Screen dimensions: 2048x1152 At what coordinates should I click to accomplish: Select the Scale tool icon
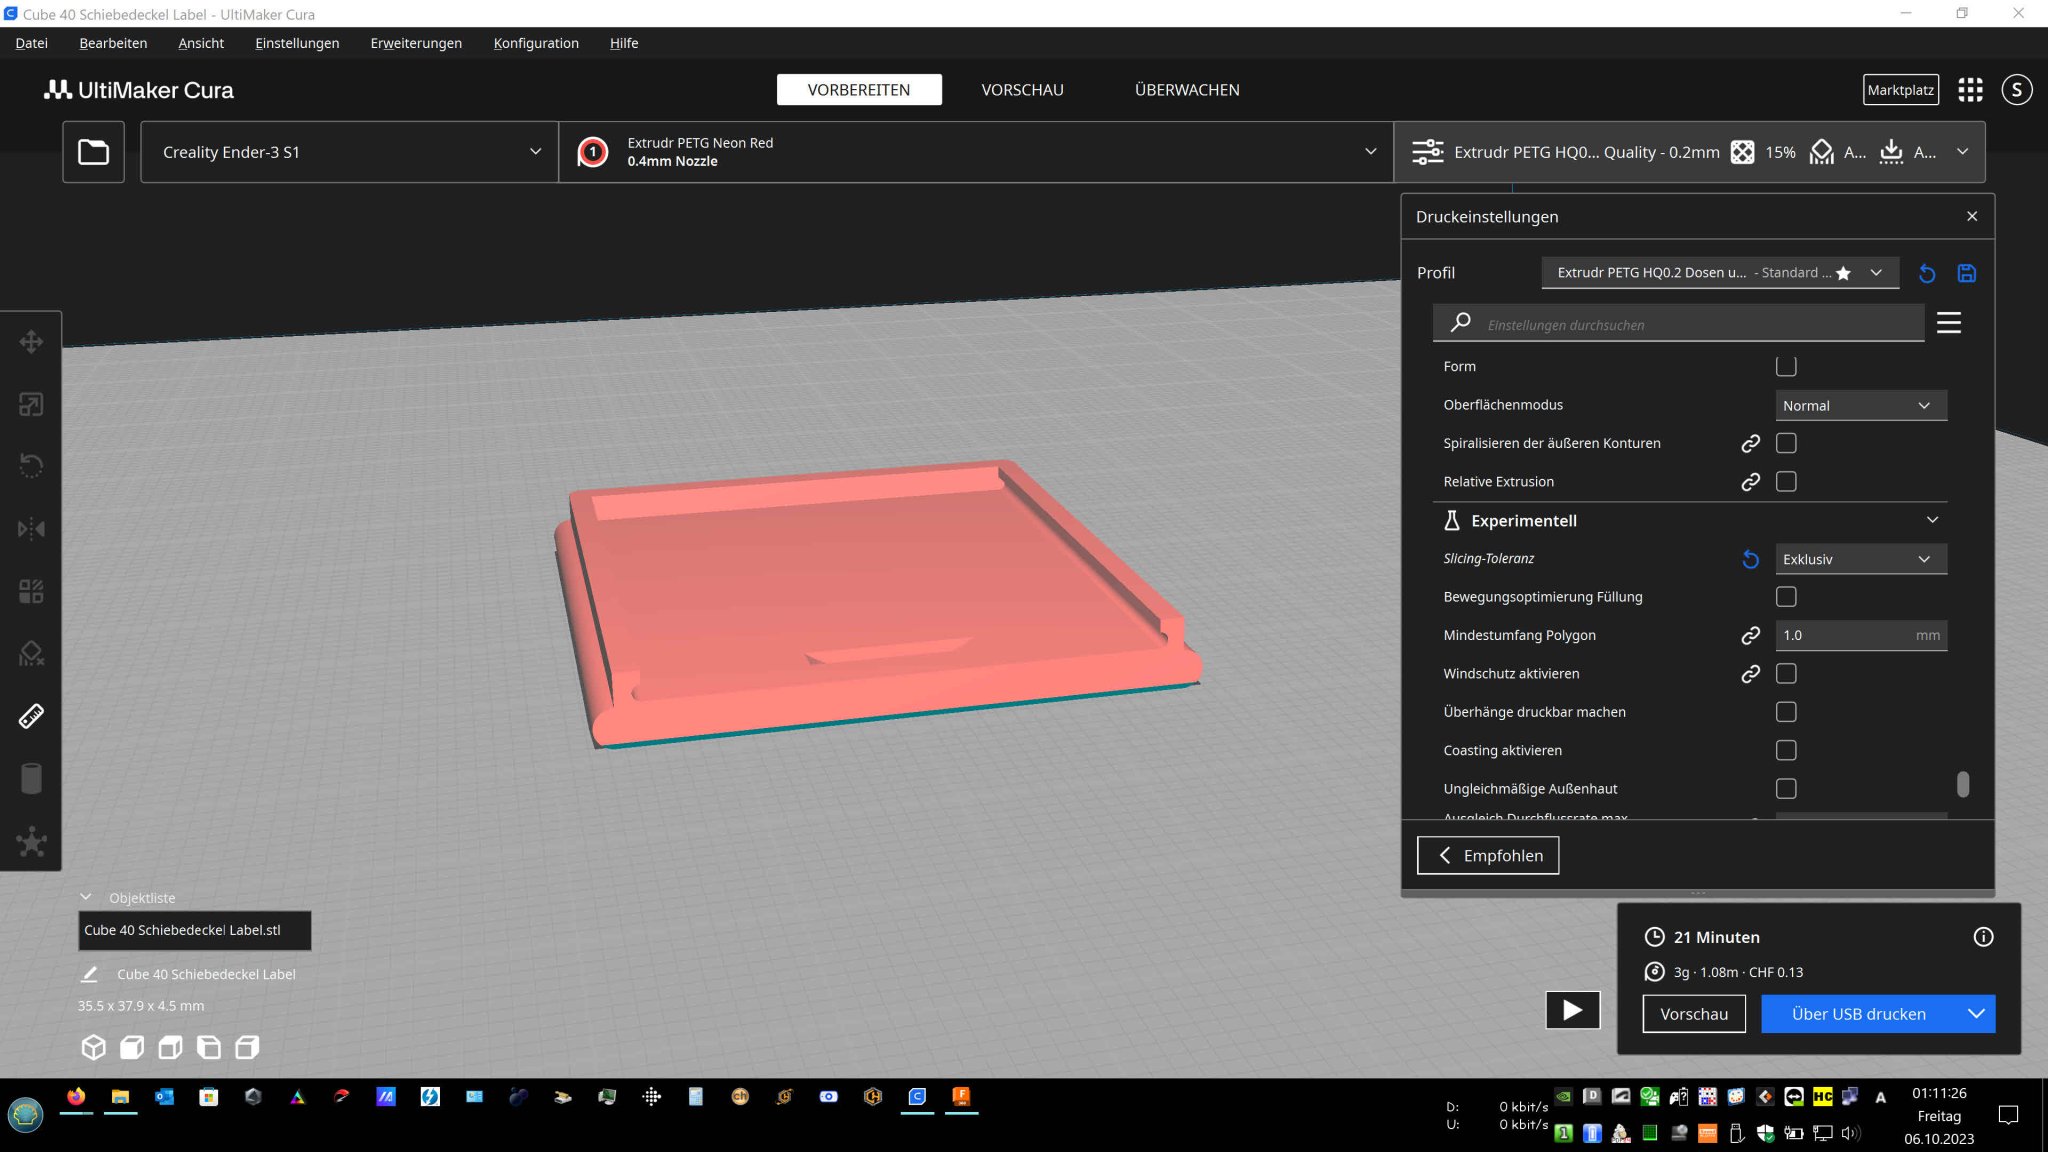[x=31, y=404]
